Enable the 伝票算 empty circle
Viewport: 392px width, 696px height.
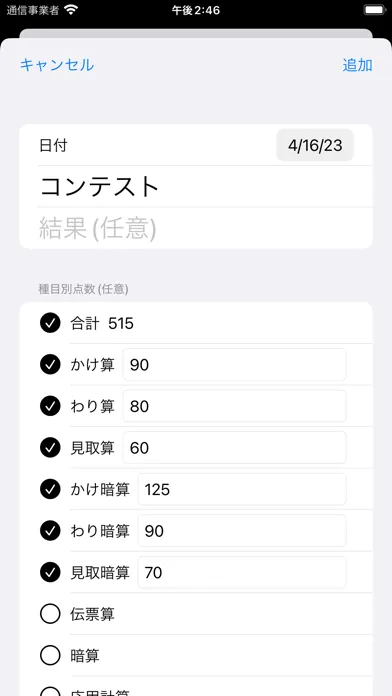(50, 614)
